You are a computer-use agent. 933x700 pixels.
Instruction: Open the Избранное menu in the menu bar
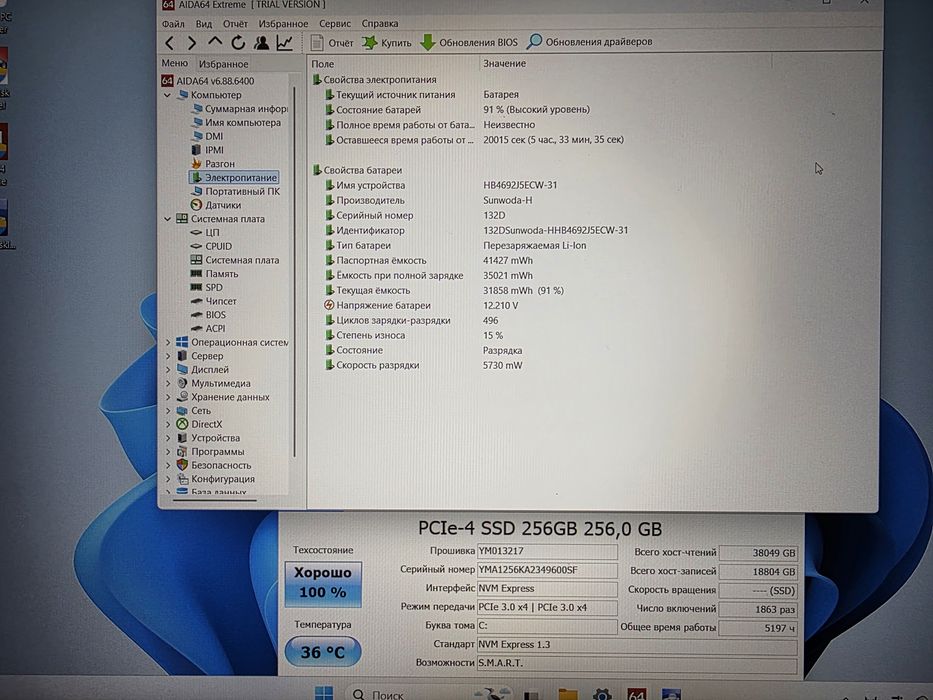[283, 24]
